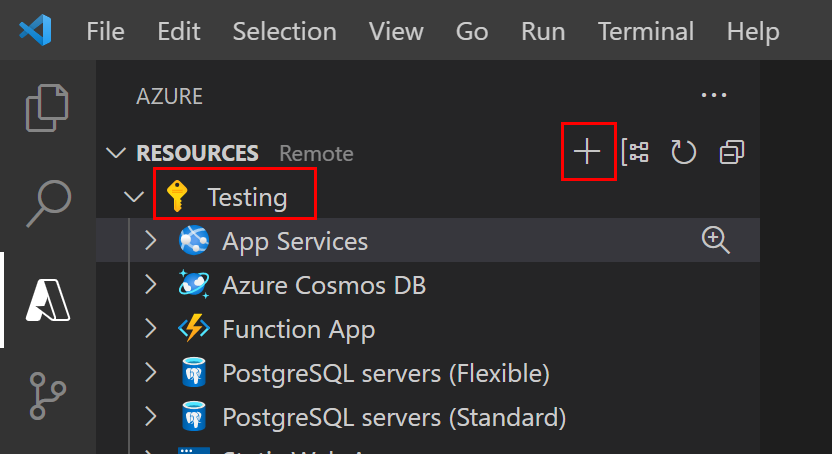Open the Azure panel more actions menu
Screen dimensions: 832x454
tap(714, 96)
